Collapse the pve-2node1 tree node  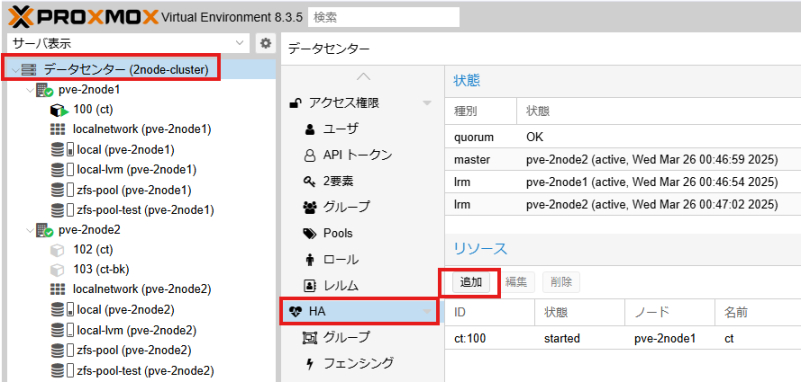(x=30, y=90)
